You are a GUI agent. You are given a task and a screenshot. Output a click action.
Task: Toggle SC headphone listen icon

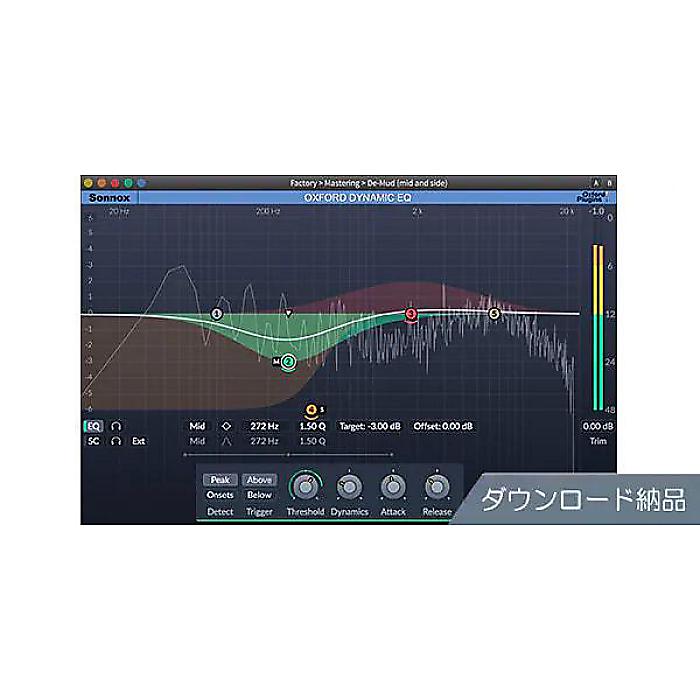(116, 441)
